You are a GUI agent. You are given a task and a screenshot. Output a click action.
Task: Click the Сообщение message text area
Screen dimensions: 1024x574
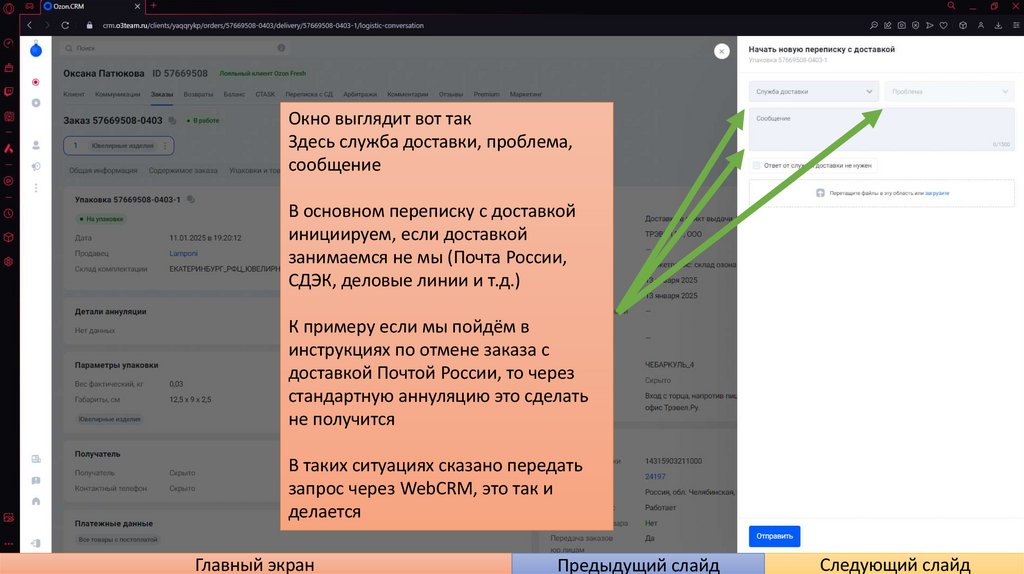pyautogui.click(x=882, y=129)
